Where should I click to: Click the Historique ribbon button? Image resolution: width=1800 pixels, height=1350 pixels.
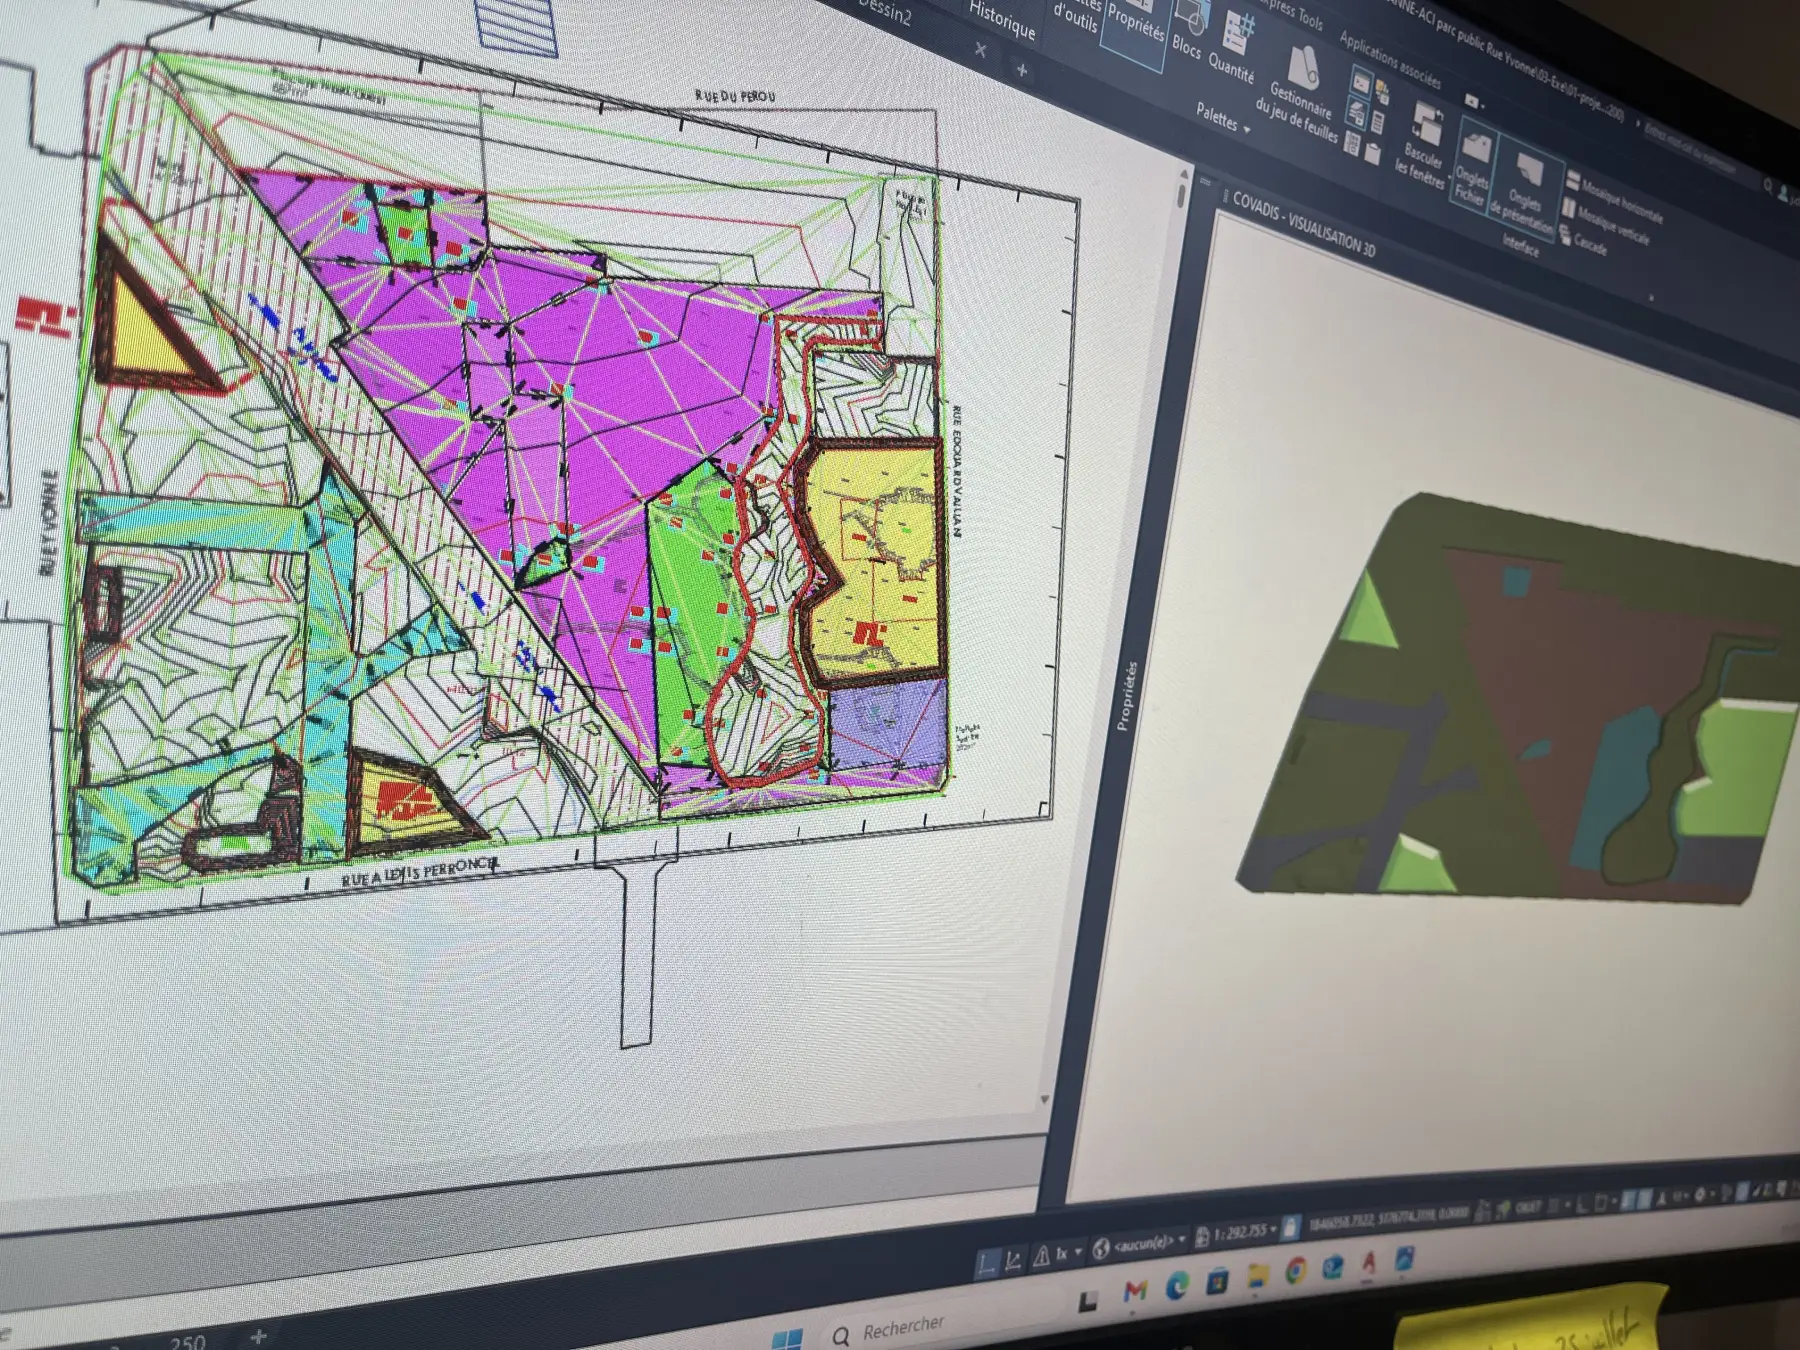pos(1002,19)
